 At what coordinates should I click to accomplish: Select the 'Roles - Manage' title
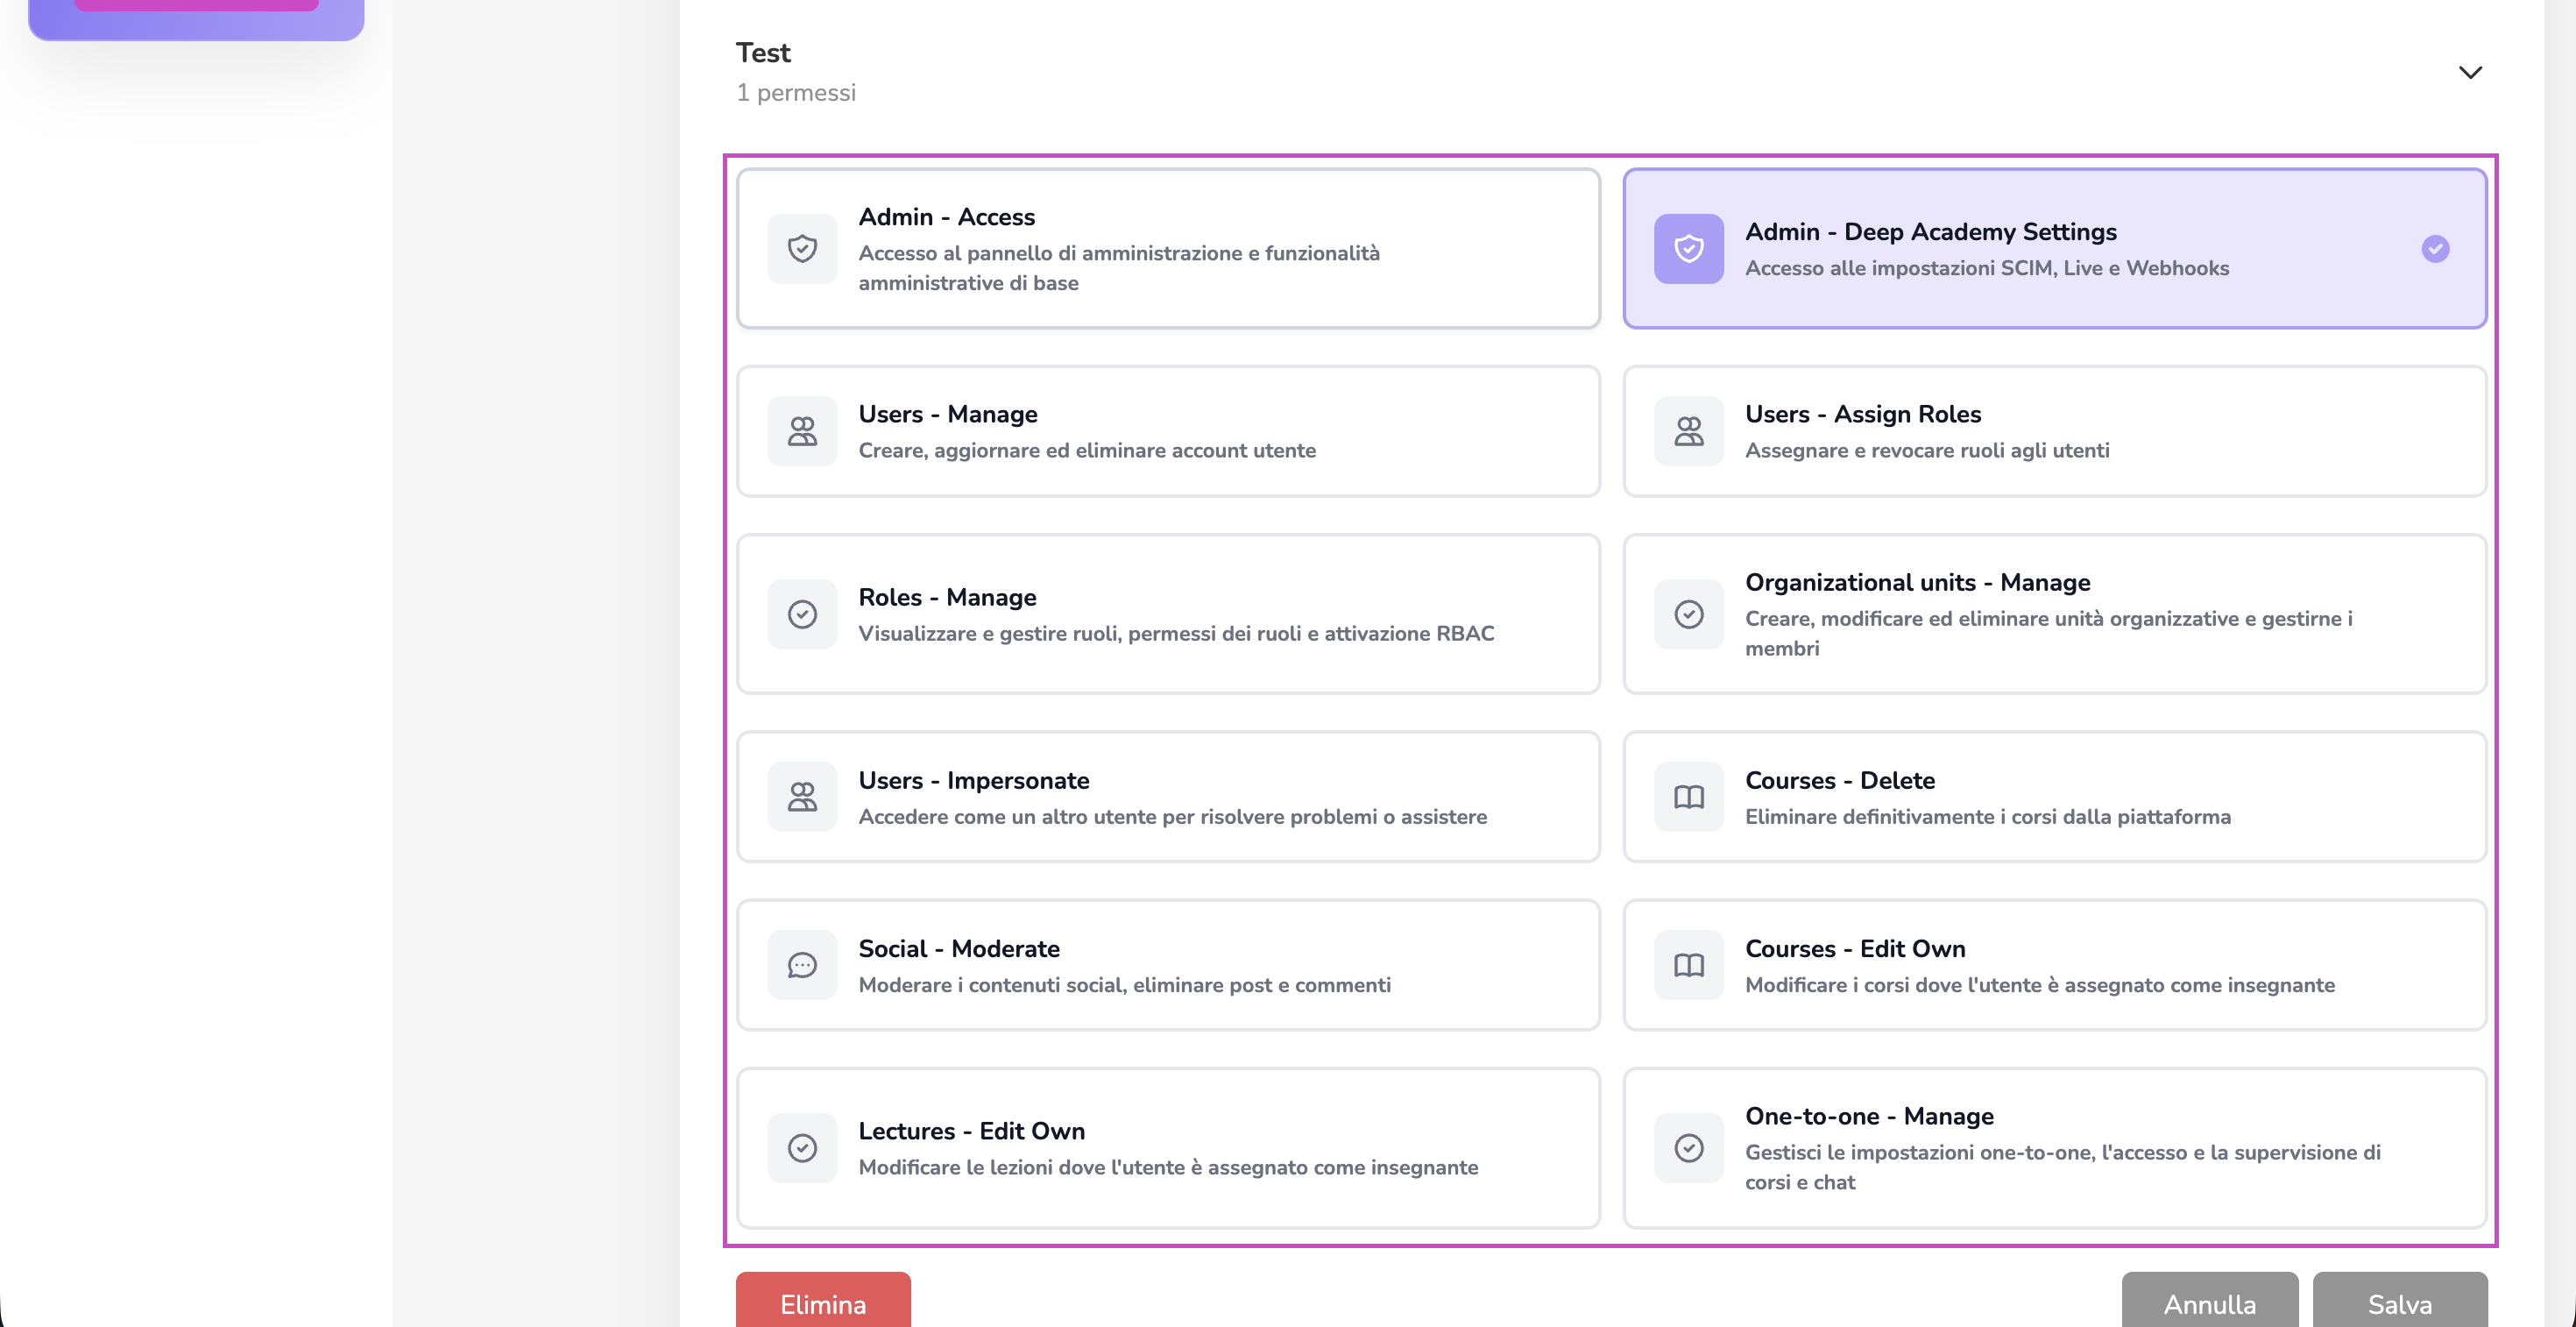947,597
